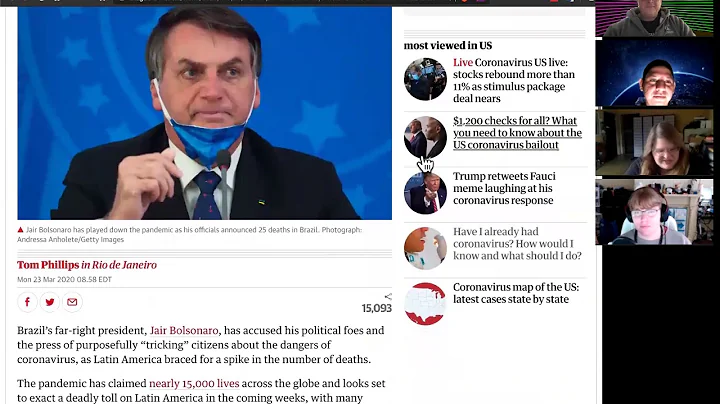Open 'Have I already had coronavirus?' headline
Viewport: 720px width, 404px height.
[x=517, y=244]
